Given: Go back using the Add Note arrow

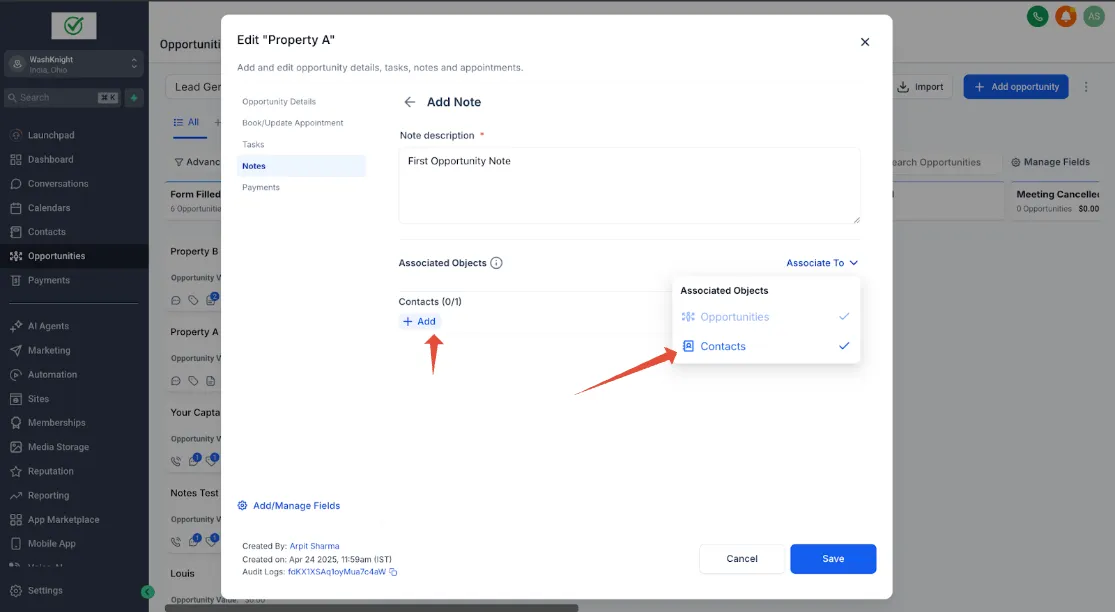Looking at the screenshot, I should (410, 102).
